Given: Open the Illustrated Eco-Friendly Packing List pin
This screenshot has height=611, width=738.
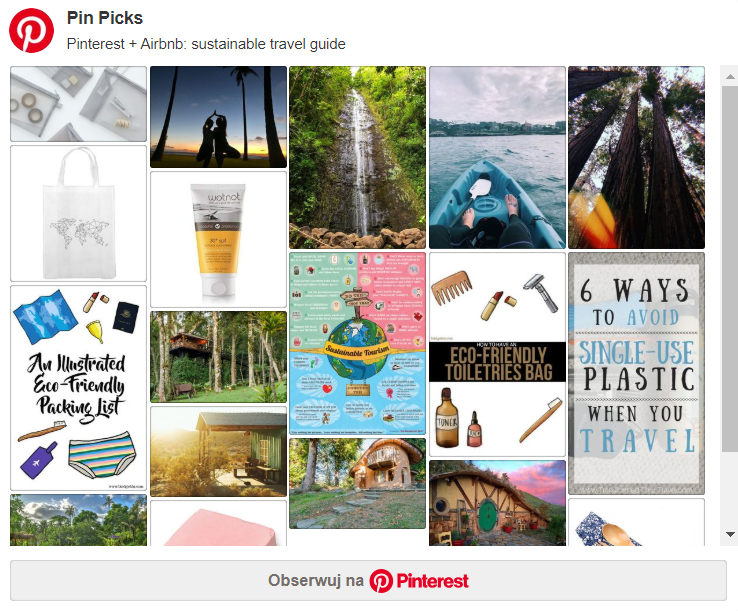Looking at the screenshot, I should (x=79, y=388).
